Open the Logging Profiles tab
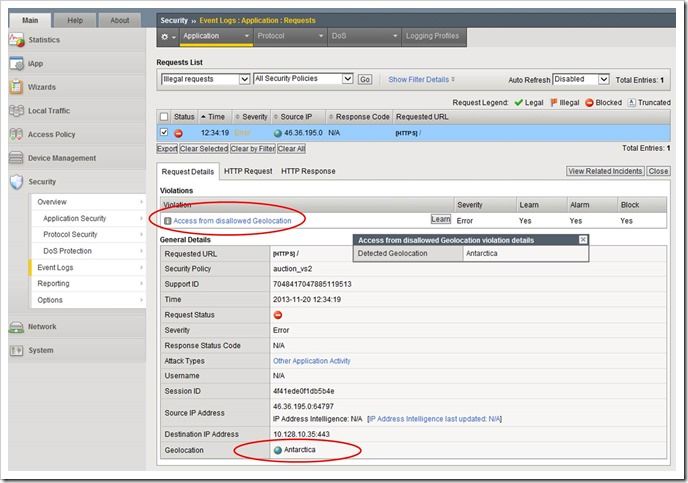Screen dimensions: 688x483 [432, 36]
